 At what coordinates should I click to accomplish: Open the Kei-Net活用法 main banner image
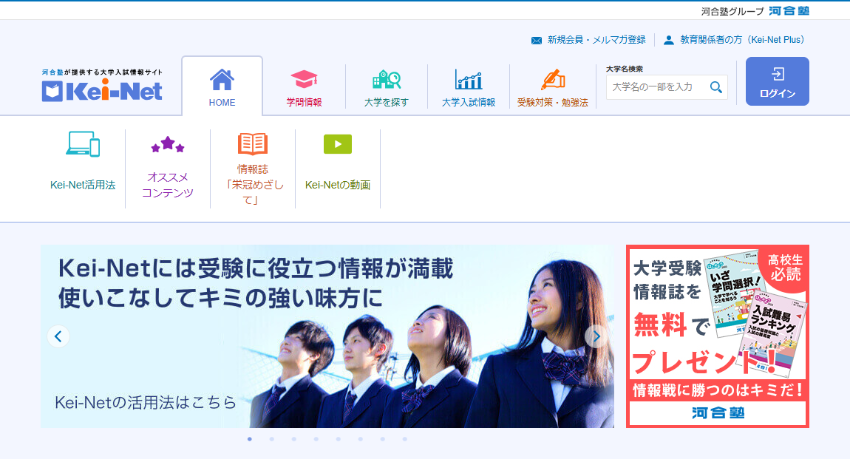click(x=327, y=336)
